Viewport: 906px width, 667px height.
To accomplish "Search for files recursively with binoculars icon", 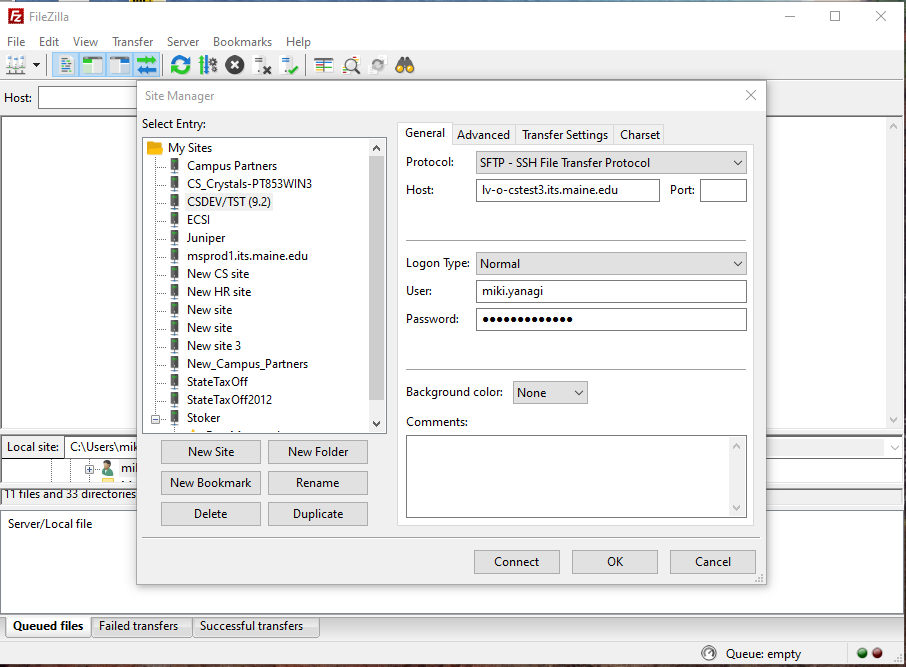I will [404, 65].
